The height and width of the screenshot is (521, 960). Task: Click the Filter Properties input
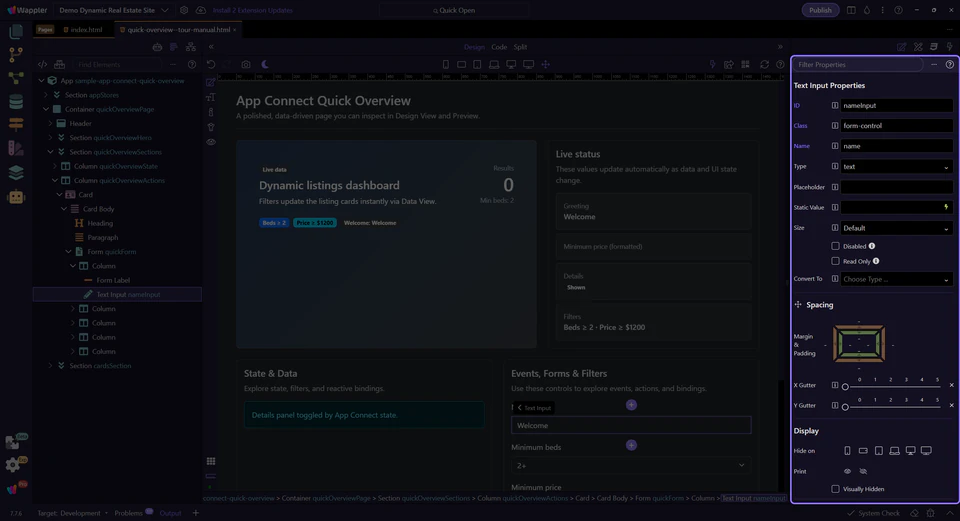coord(858,64)
